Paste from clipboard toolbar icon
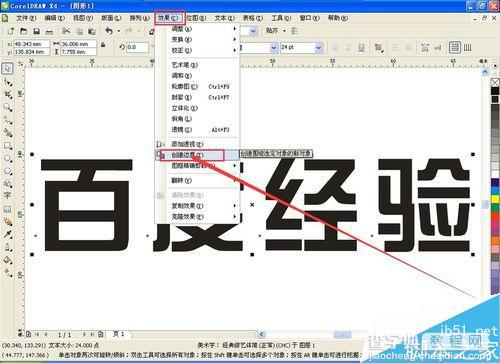This screenshot has width=500, height=363. pyautogui.click(x=92, y=31)
